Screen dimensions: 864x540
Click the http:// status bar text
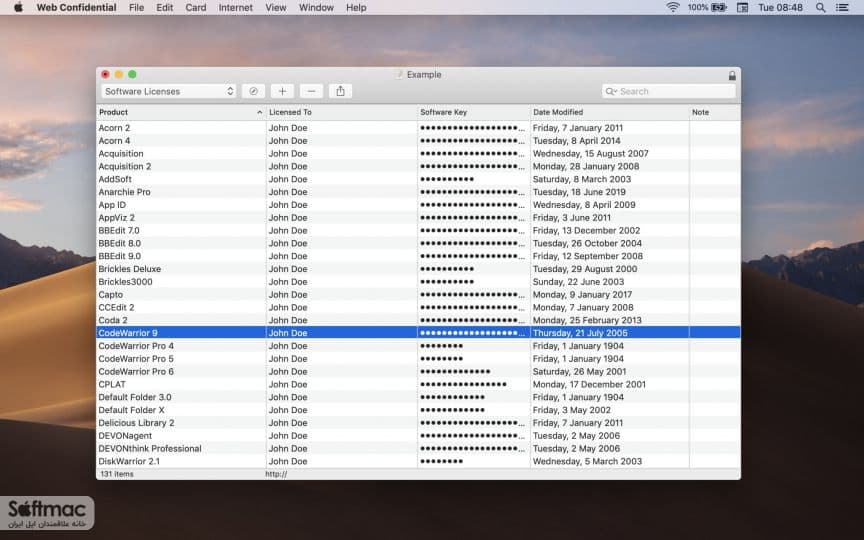click(276, 474)
